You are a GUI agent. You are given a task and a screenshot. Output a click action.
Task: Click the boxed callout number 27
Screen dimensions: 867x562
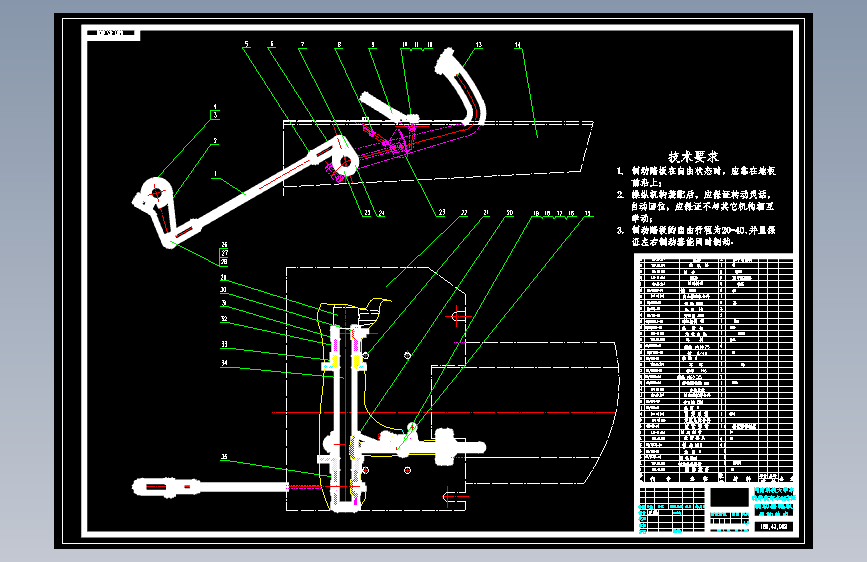click(x=224, y=253)
